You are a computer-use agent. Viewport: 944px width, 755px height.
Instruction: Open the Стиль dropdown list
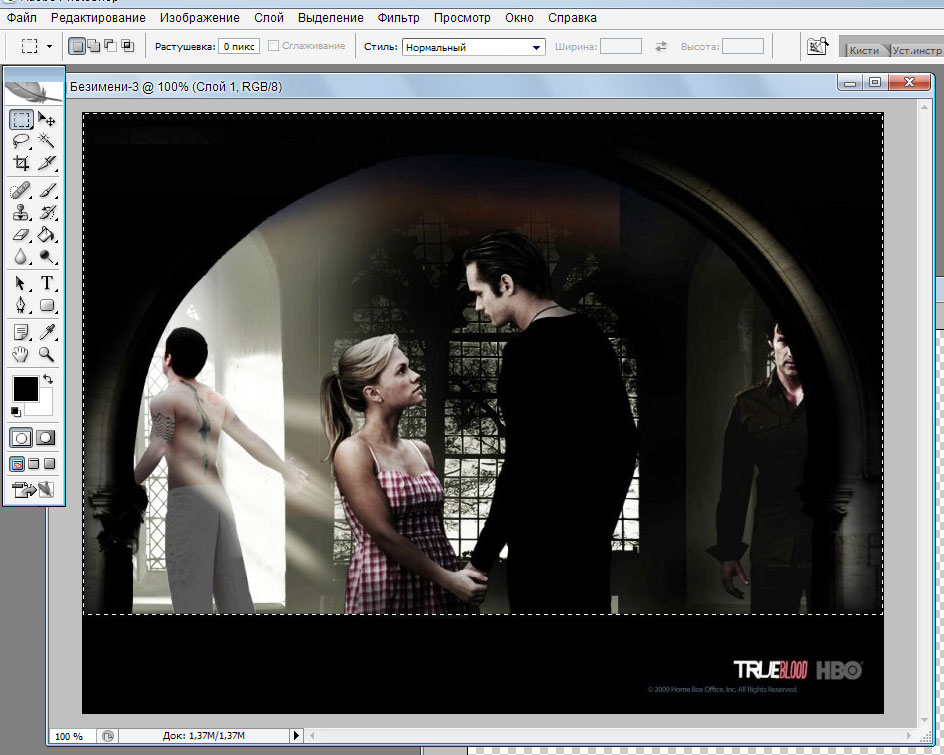click(x=474, y=47)
